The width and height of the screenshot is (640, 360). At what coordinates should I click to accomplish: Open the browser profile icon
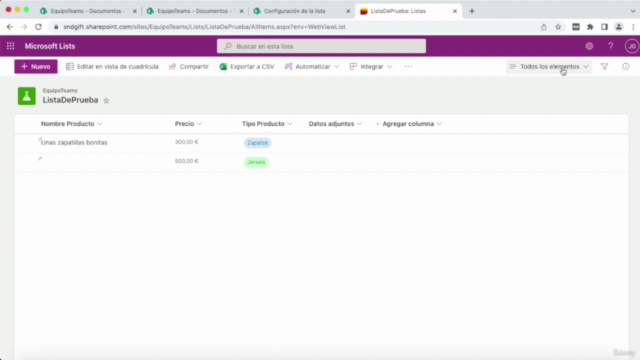[x=619, y=27]
